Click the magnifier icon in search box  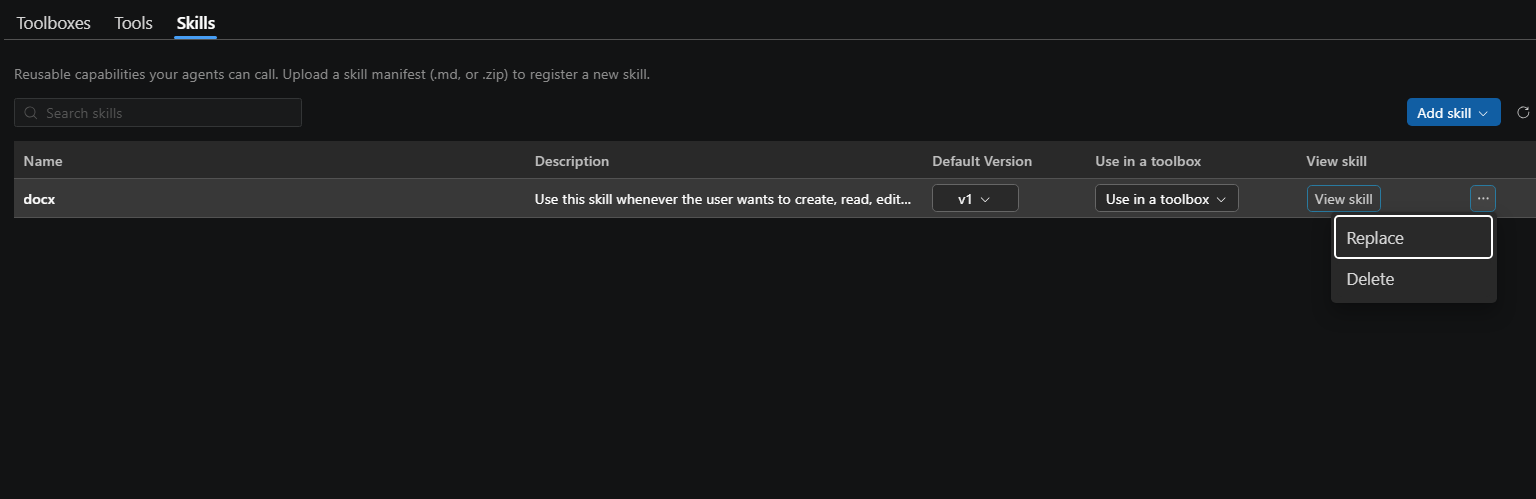pyautogui.click(x=31, y=113)
